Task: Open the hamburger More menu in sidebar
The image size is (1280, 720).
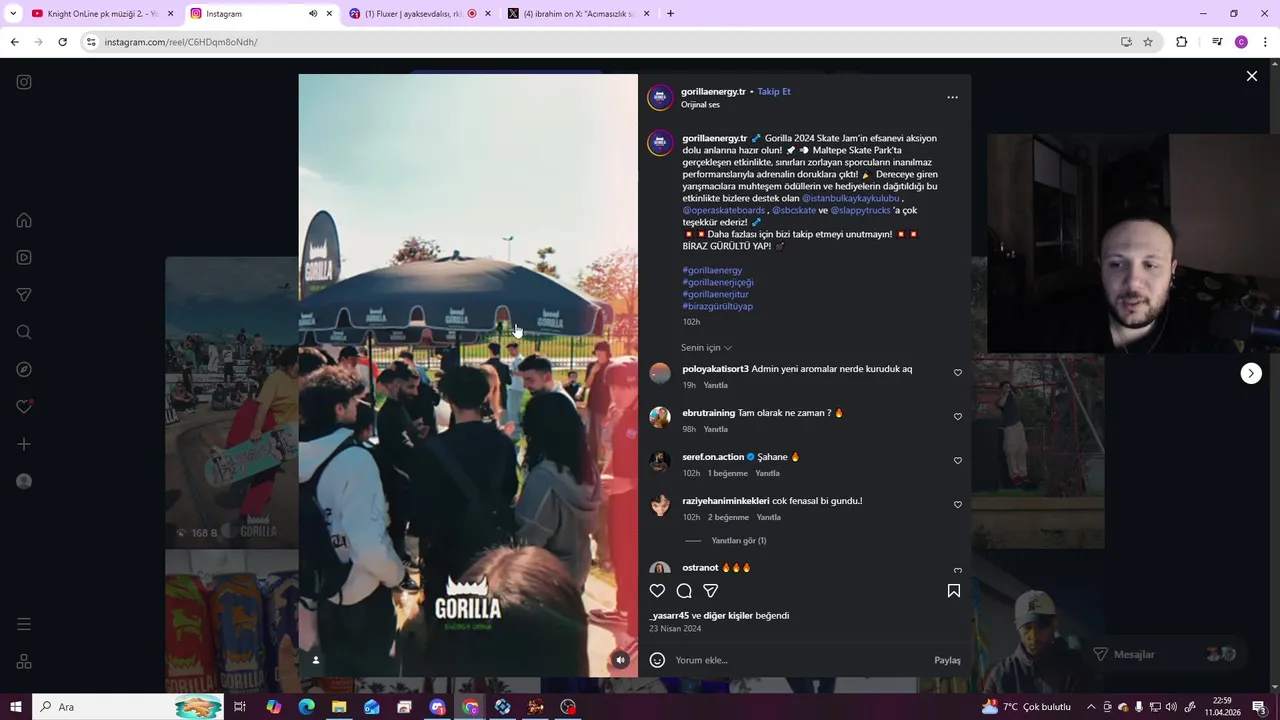Action: click(24, 624)
